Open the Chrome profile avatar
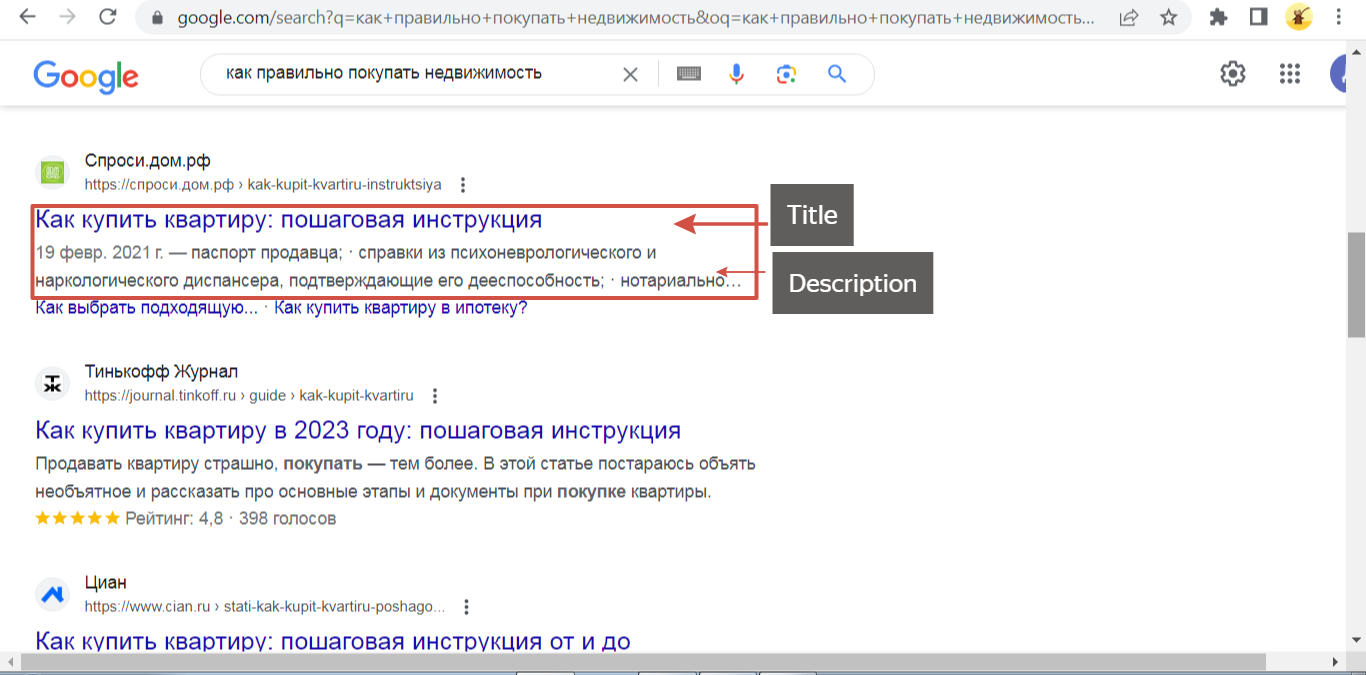The image size is (1366, 675). click(1298, 17)
